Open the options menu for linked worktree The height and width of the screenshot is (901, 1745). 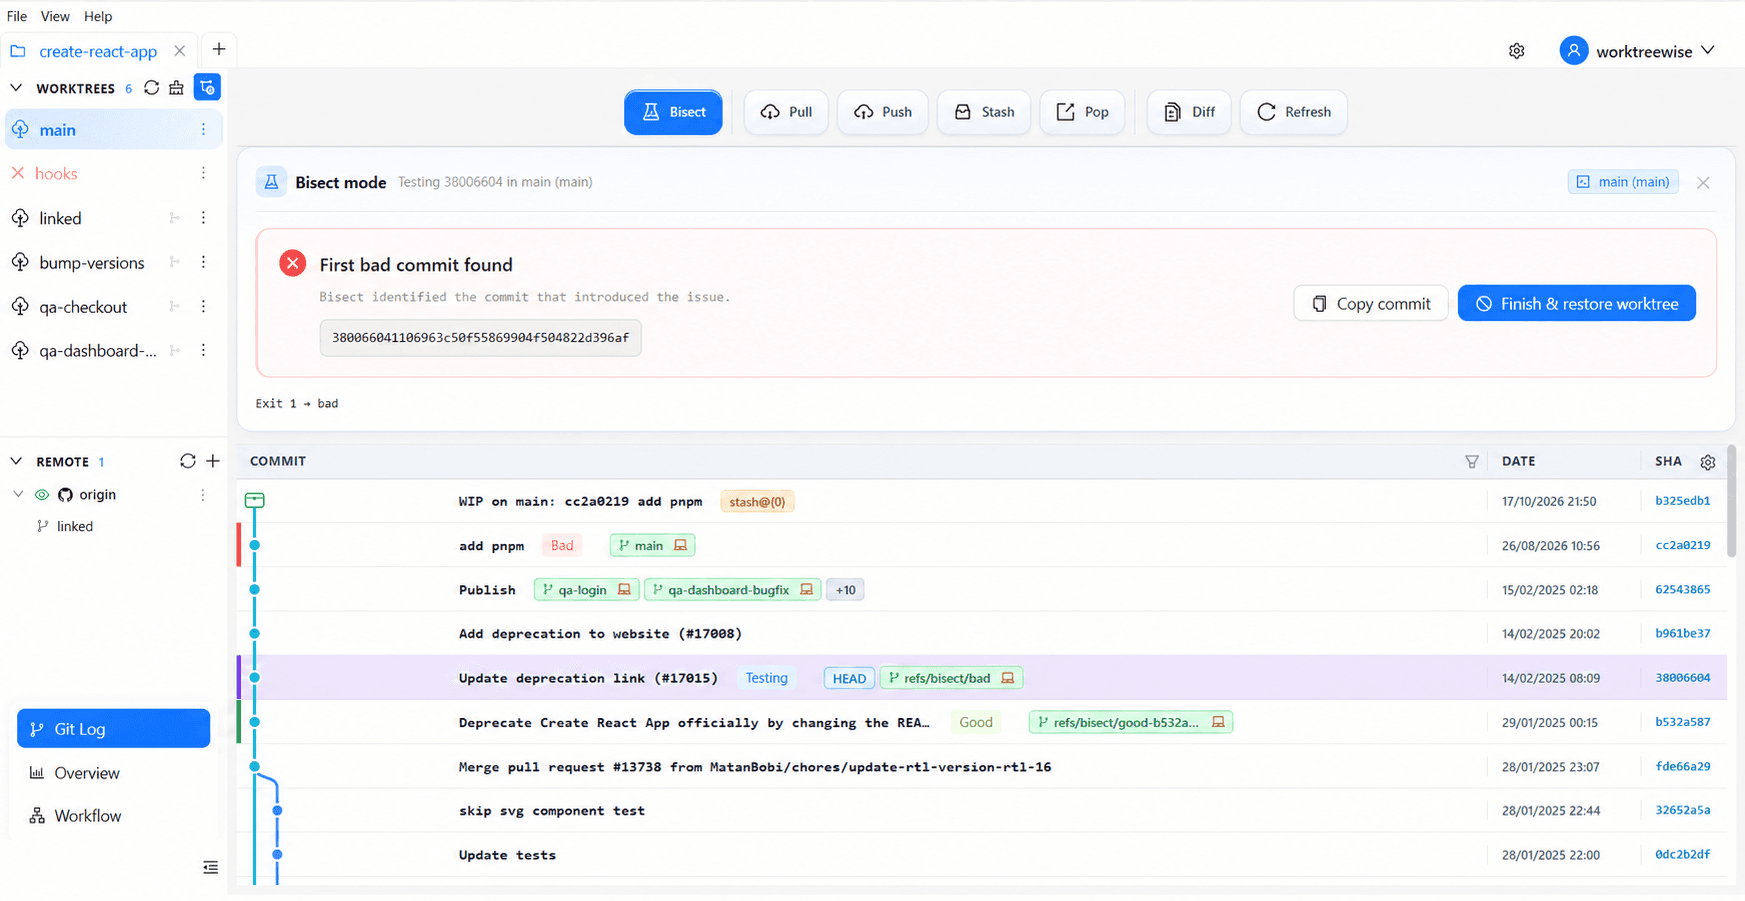click(x=203, y=218)
